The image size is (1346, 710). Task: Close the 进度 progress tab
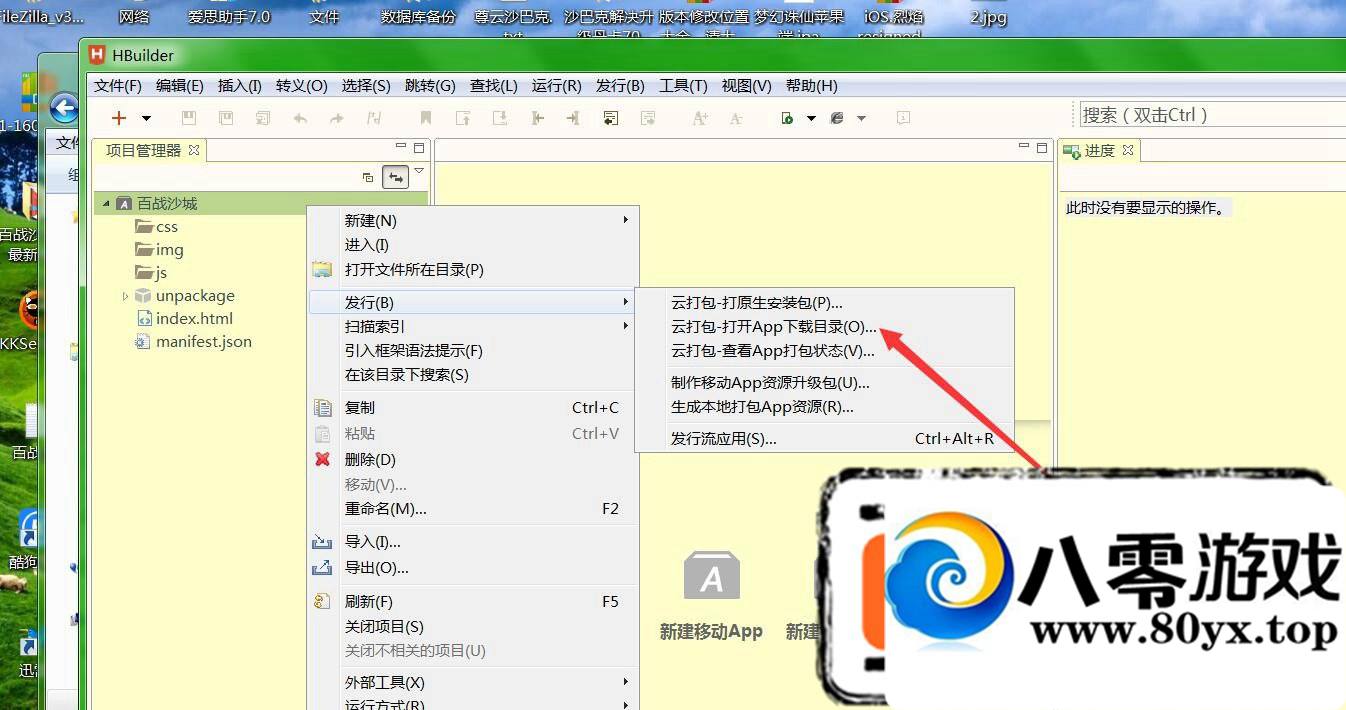click(x=1128, y=150)
